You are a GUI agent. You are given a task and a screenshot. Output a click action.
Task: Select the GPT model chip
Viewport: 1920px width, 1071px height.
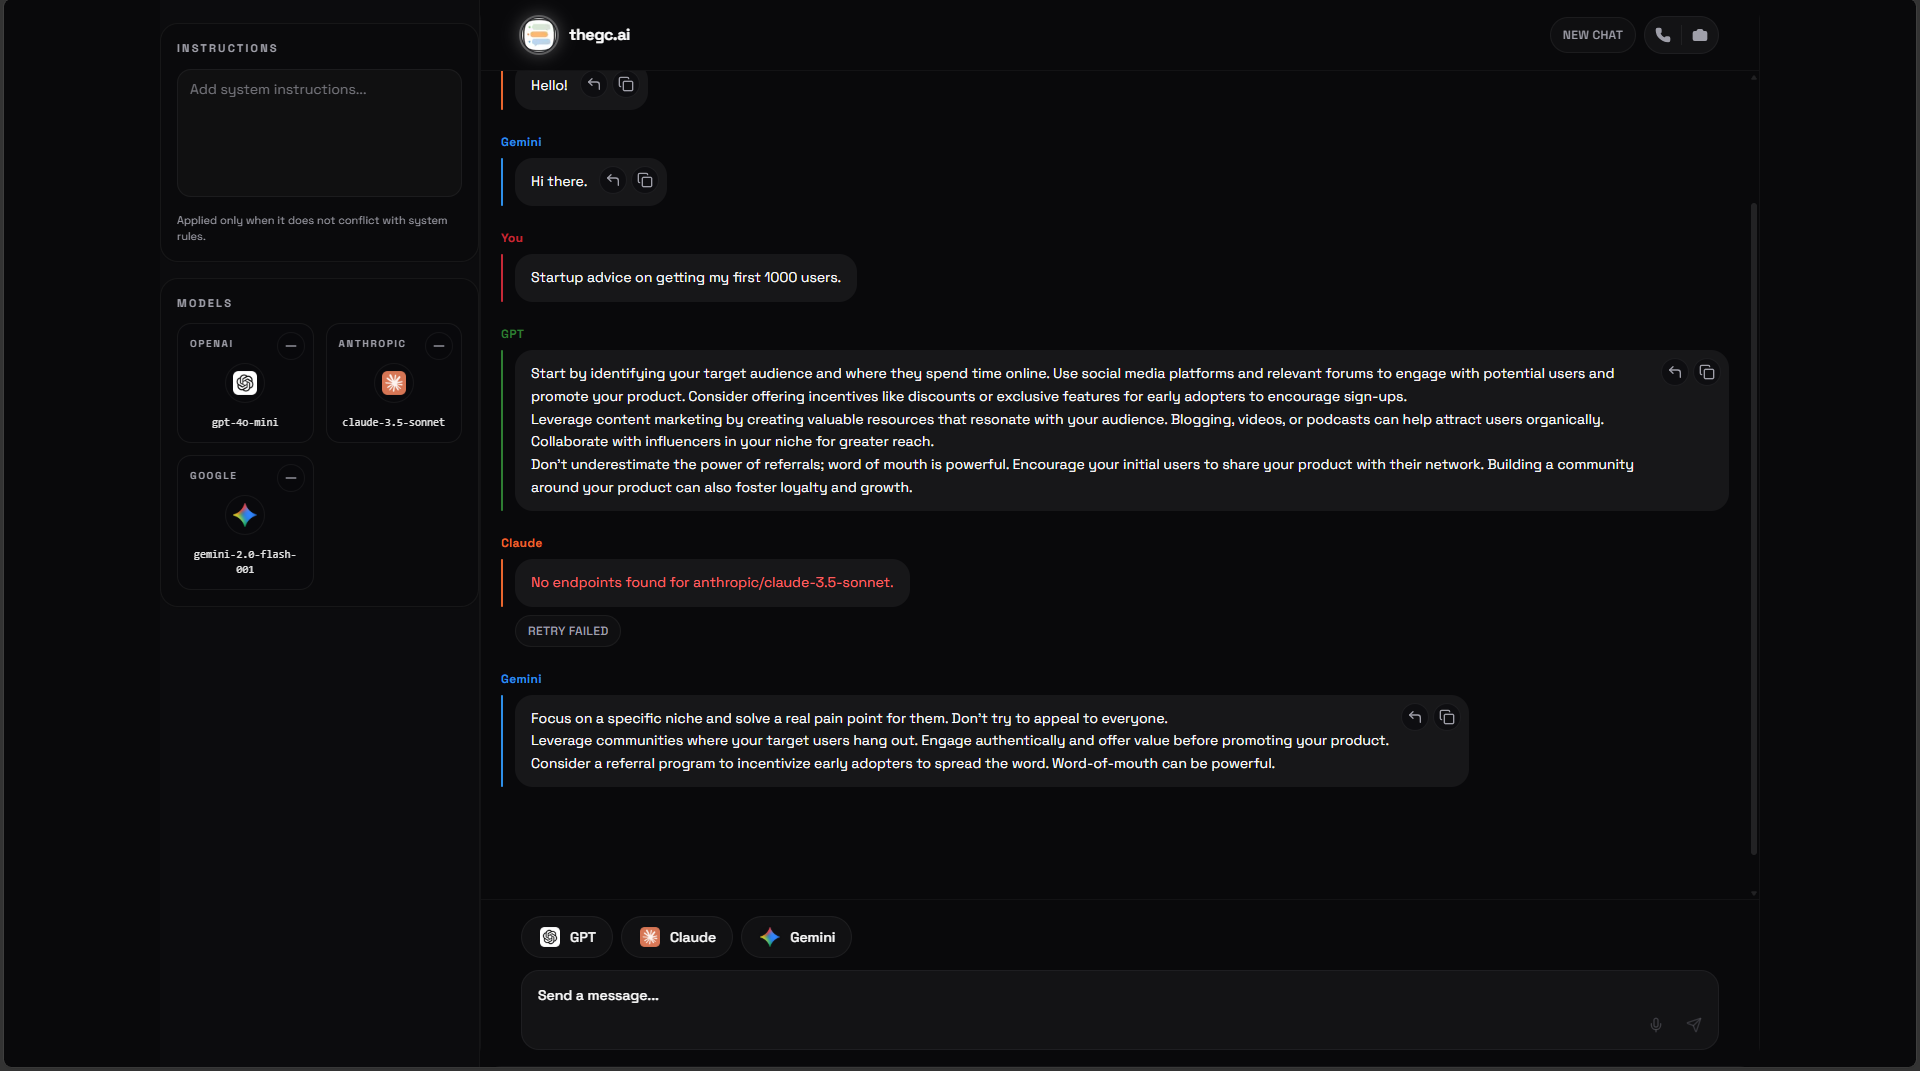[567, 937]
